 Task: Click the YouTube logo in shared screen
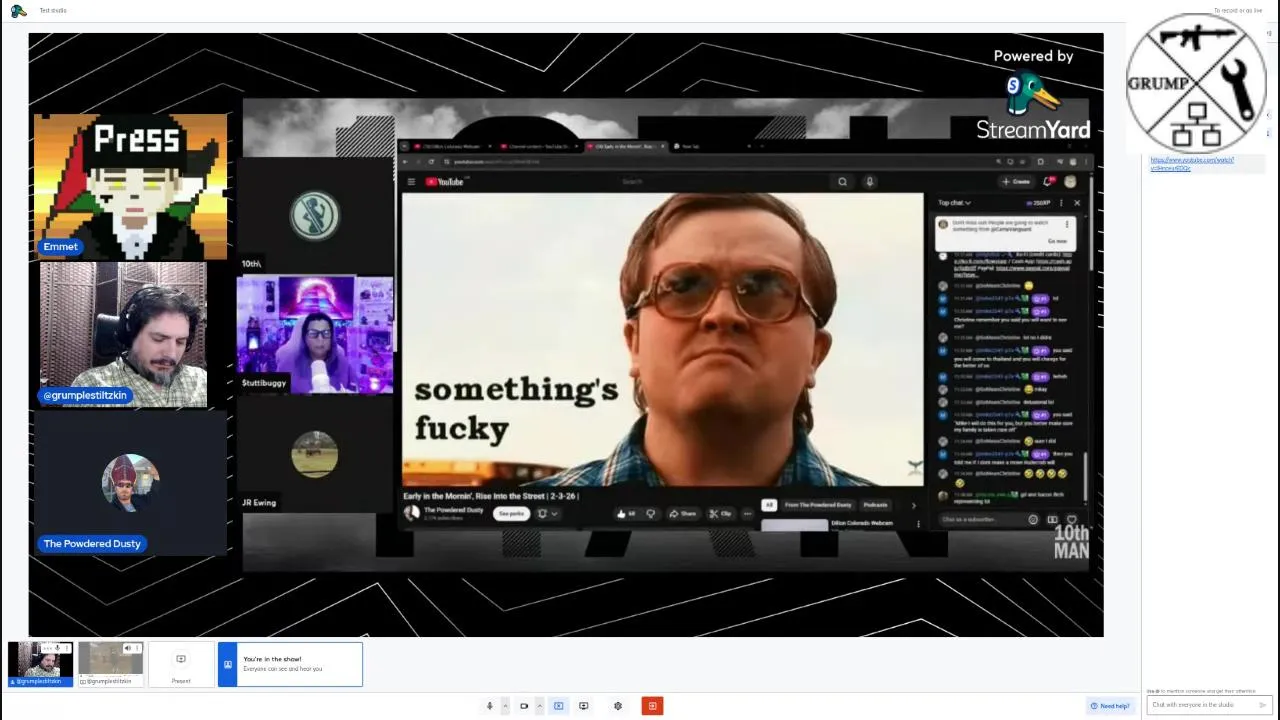pyautogui.click(x=446, y=182)
